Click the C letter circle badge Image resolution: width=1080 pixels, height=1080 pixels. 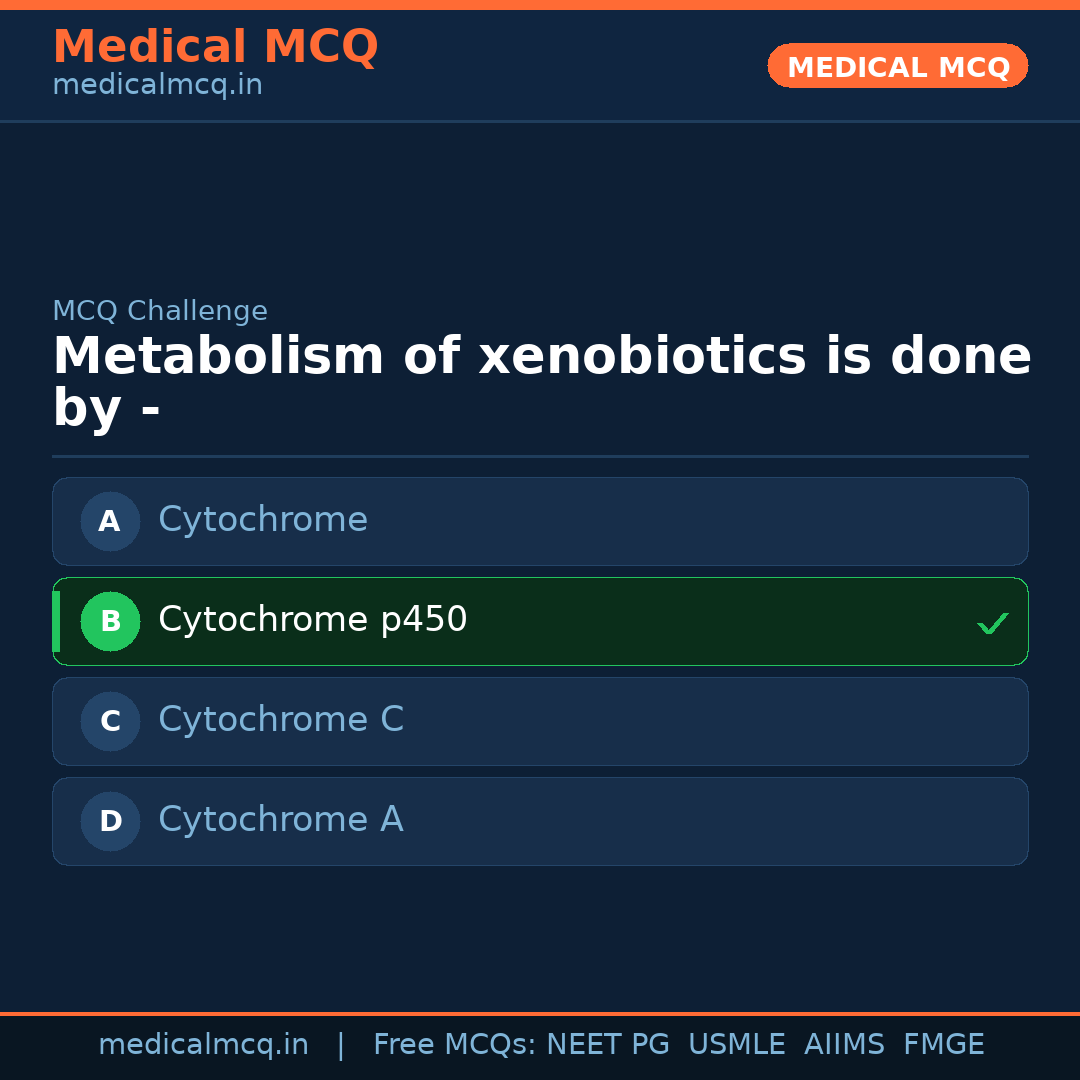110,721
